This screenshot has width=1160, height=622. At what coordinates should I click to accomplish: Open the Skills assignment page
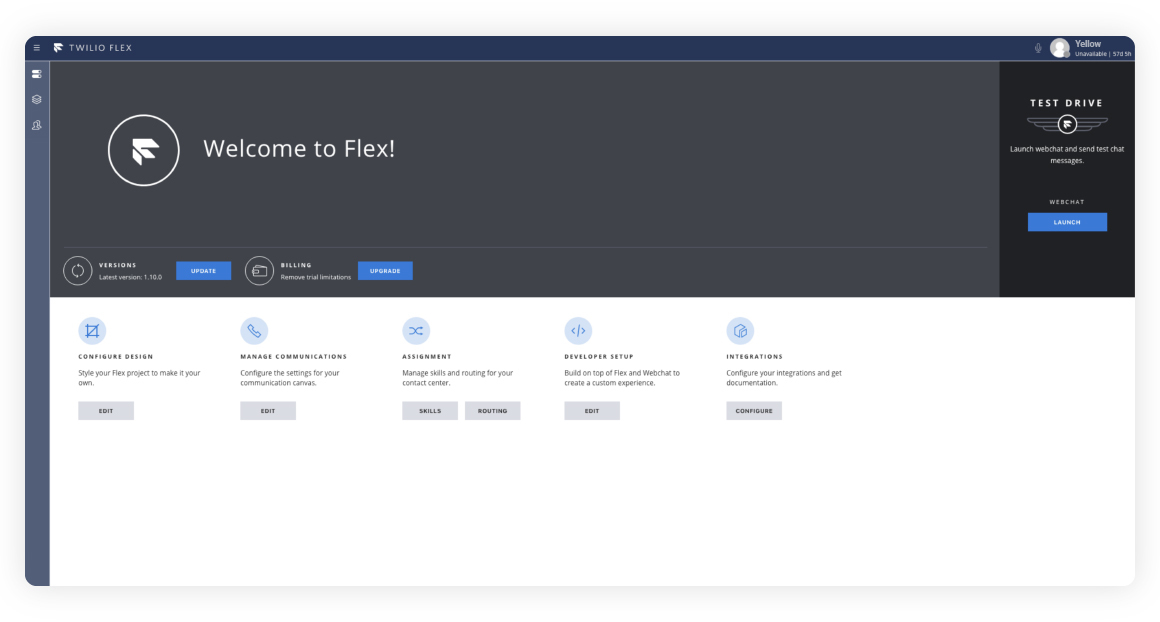(430, 410)
